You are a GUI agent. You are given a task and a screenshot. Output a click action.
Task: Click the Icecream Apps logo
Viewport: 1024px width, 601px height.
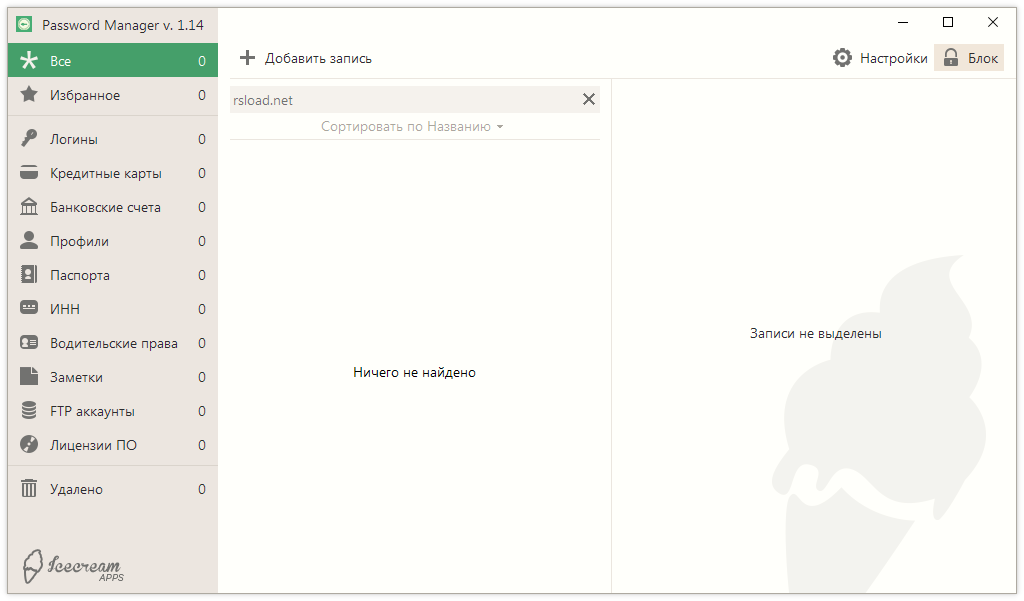click(x=72, y=567)
